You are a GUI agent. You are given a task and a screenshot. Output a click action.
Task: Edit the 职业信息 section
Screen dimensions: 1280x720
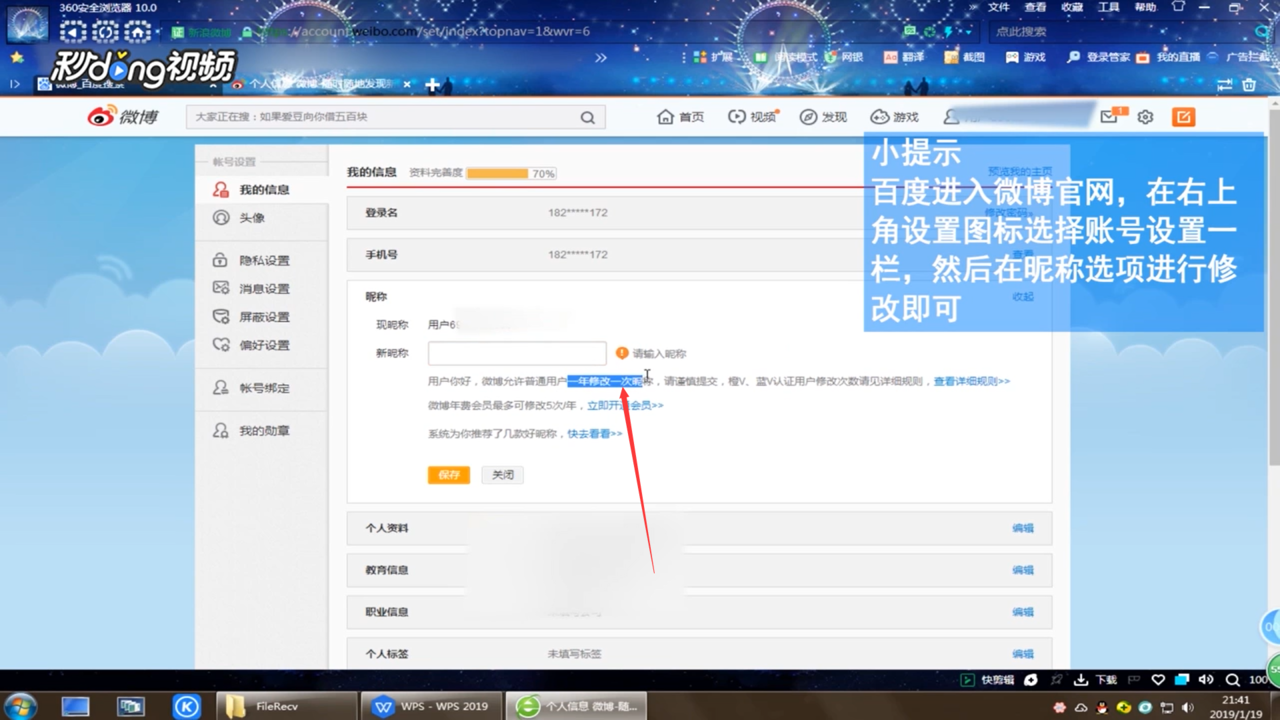coord(1022,612)
